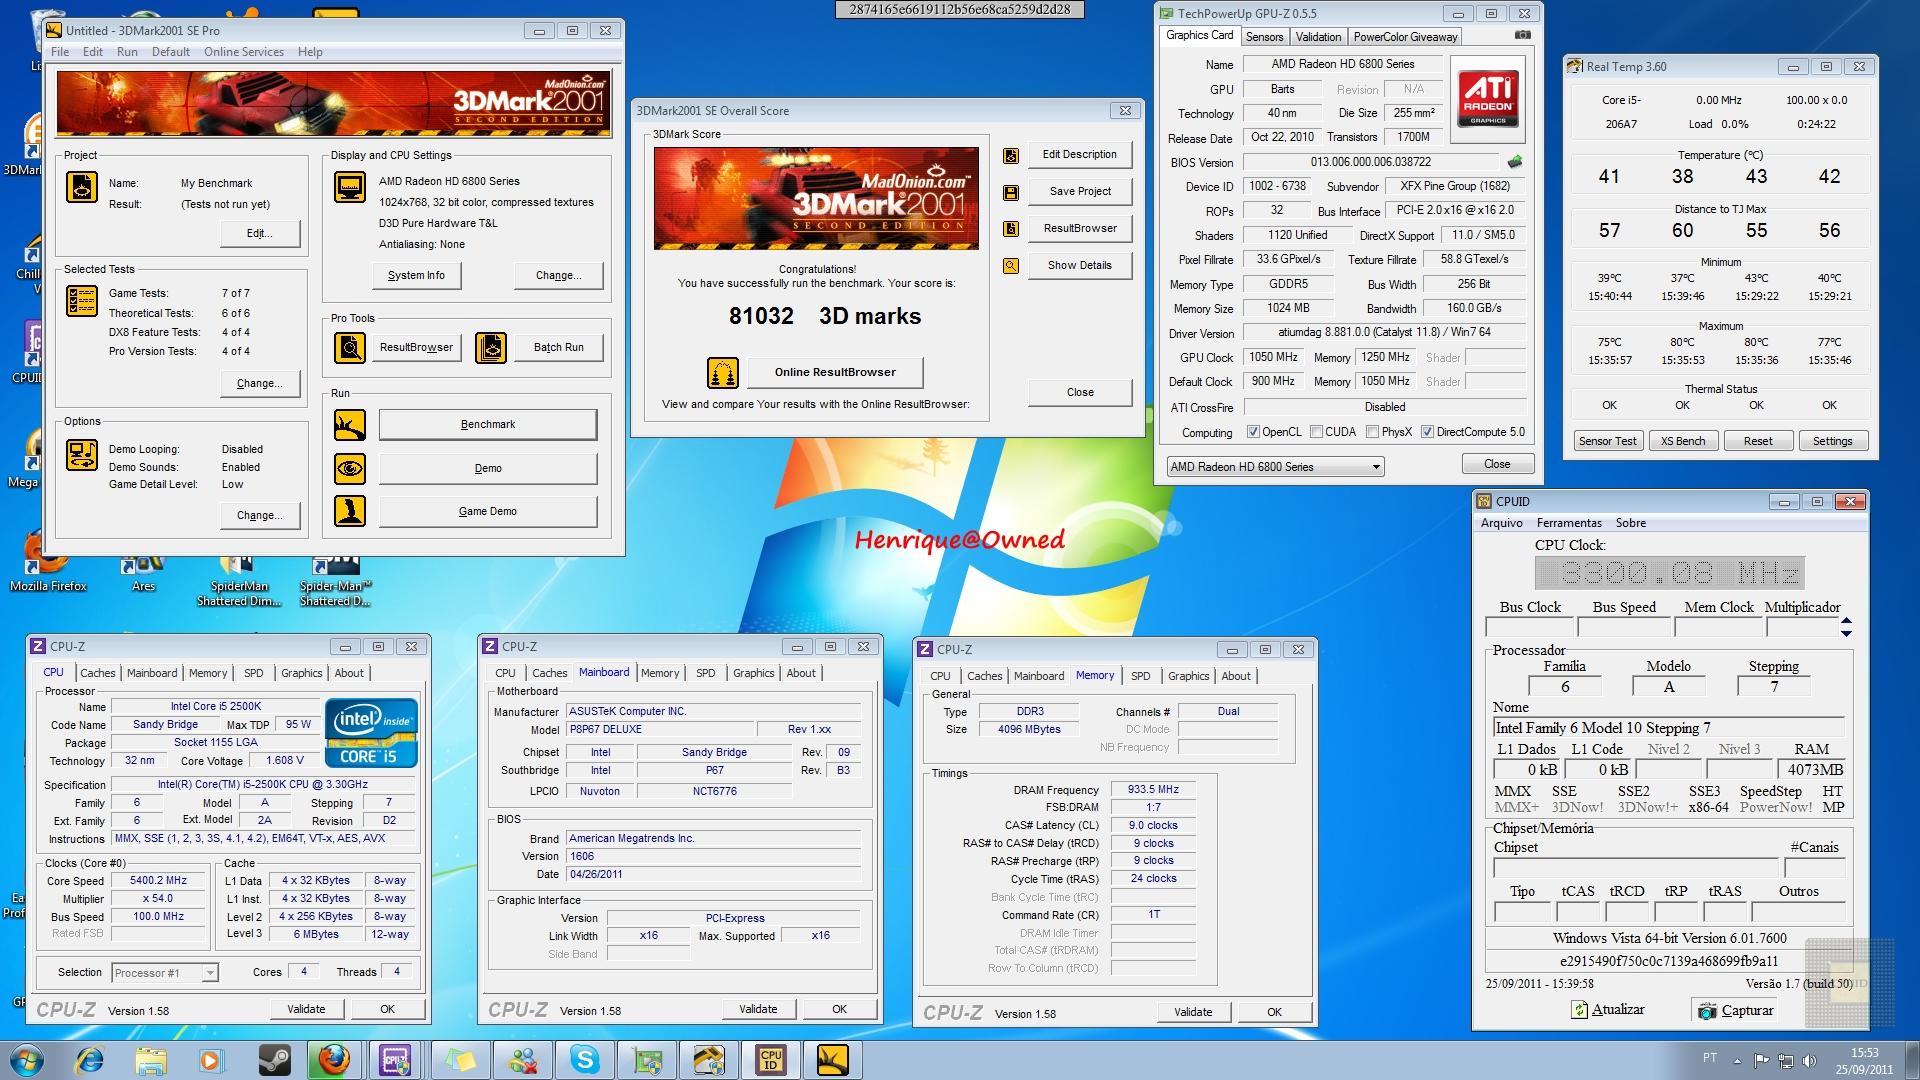Click the System Info button in 3DMark
The width and height of the screenshot is (1920, 1080).
point(416,275)
